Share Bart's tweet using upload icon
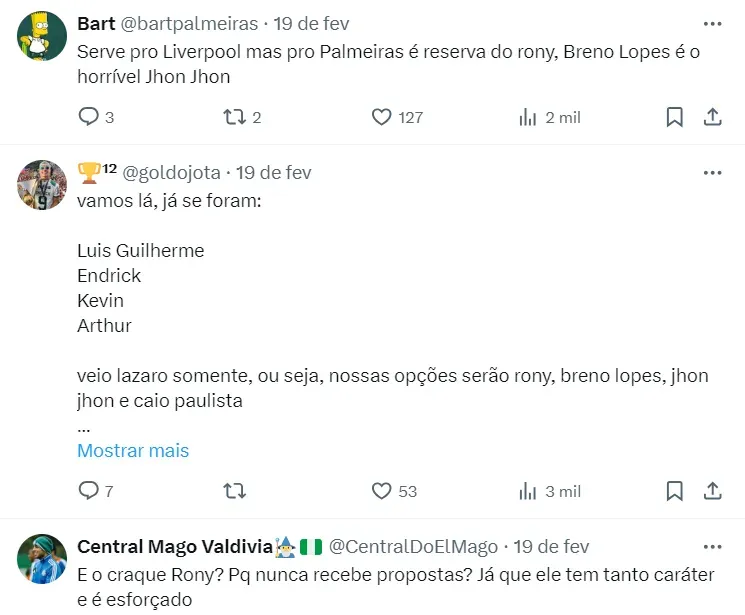Screen dimensions: 745x615 point(712,117)
